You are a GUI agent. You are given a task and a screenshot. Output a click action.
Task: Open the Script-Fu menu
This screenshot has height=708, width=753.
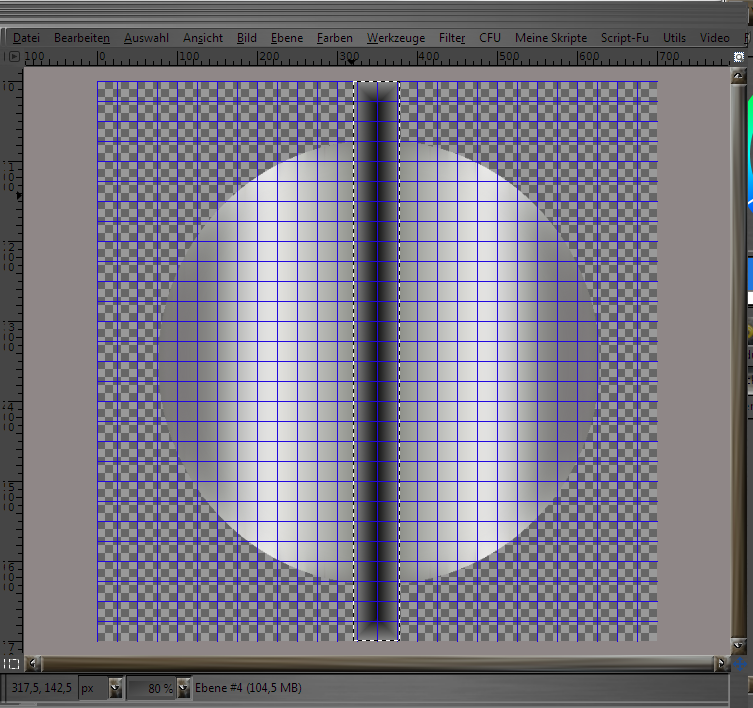tap(625, 38)
